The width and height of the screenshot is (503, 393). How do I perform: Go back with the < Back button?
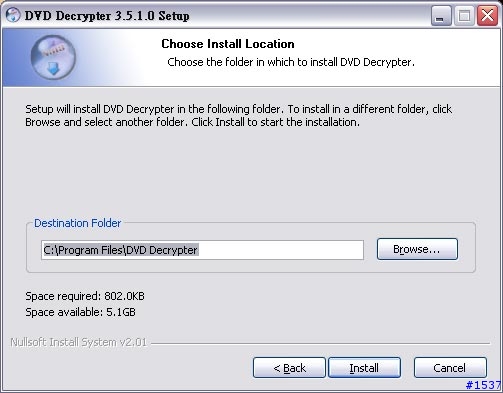[x=289, y=368]
